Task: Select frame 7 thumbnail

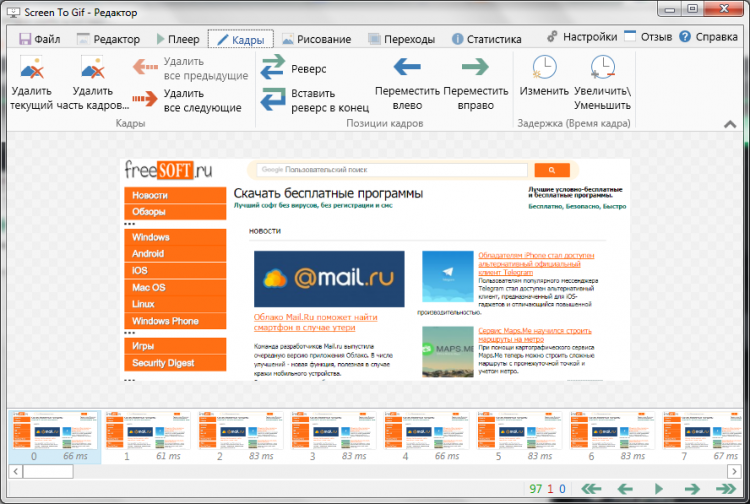Action: (702, 430)
